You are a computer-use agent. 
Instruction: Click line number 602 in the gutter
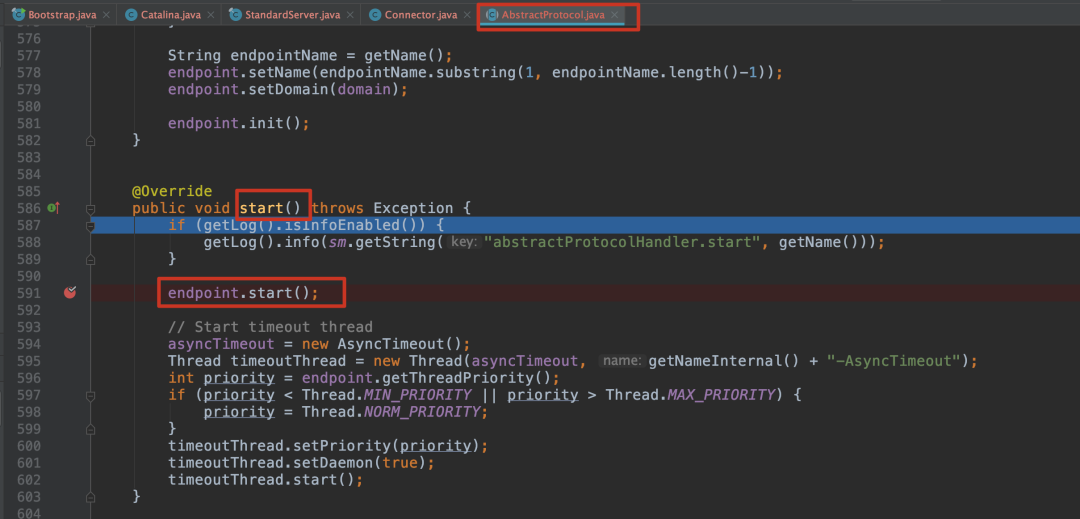coord(28,480)
